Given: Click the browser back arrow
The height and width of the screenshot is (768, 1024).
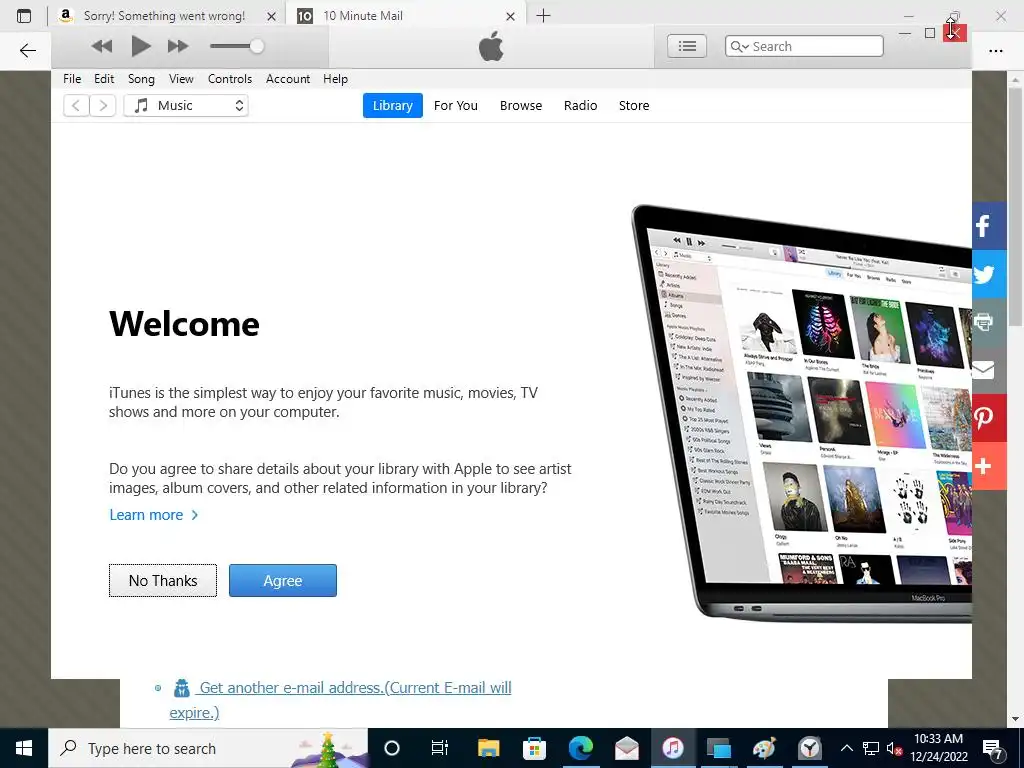Looking at the screenshot, I should pos(27,51).
